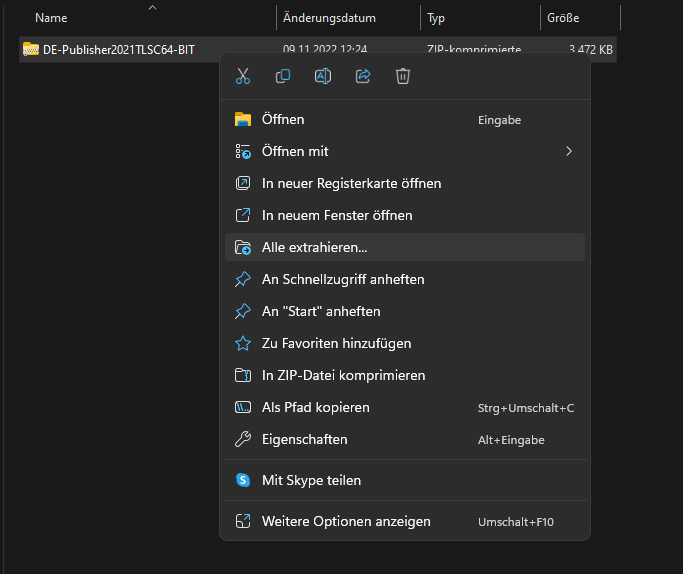Select Als Pfad kopieren
This screenshot has width=683, height=574.
coord(316,407)
